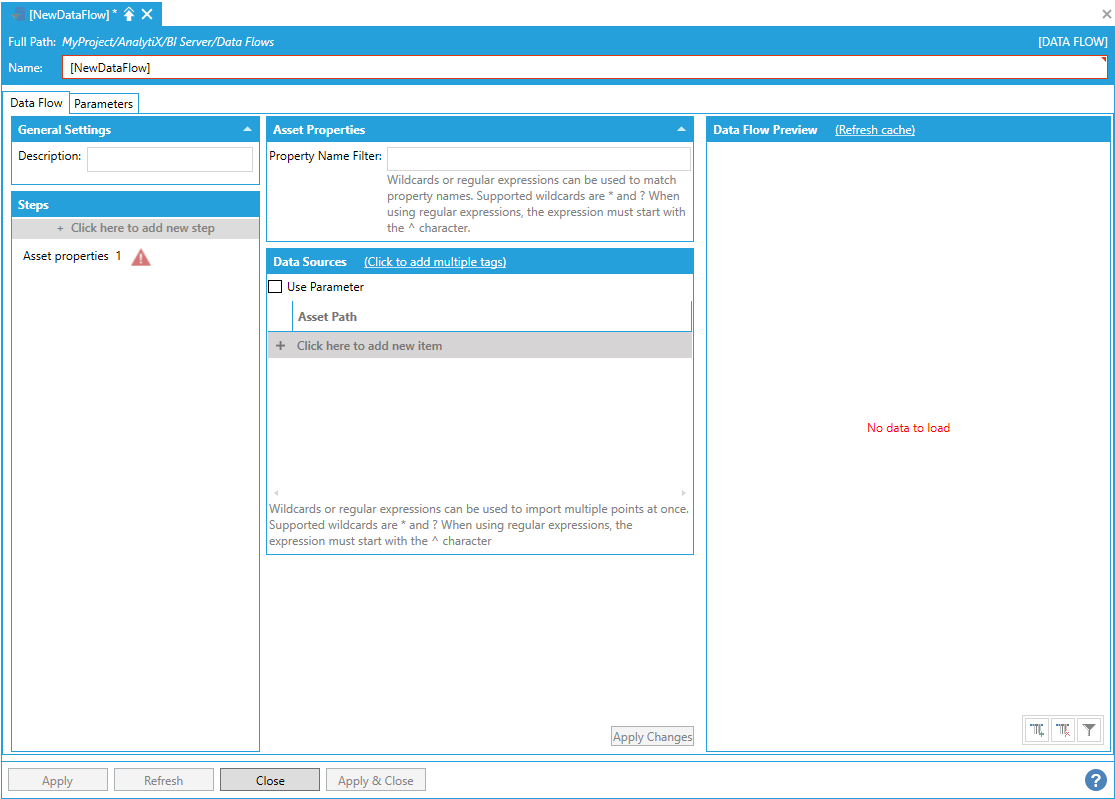This screenshot has height=799, width=1115.
Task: Select the Data Flow tab
Action: [x=37, y=103]
